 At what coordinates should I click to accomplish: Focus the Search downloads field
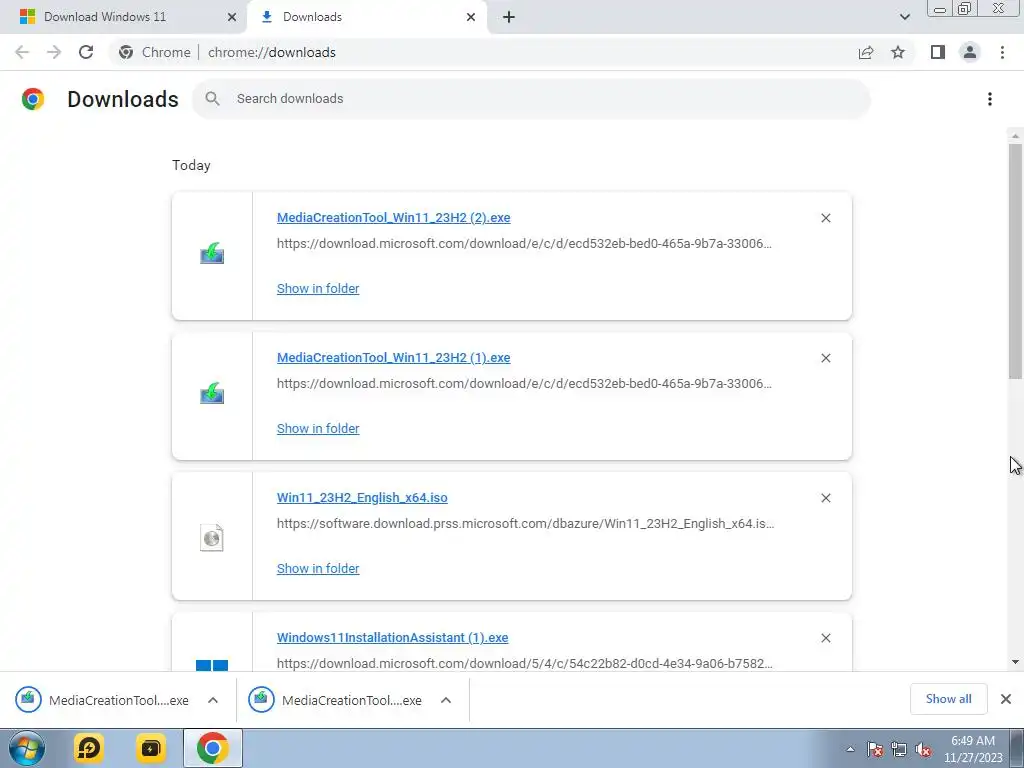point(532,99)
